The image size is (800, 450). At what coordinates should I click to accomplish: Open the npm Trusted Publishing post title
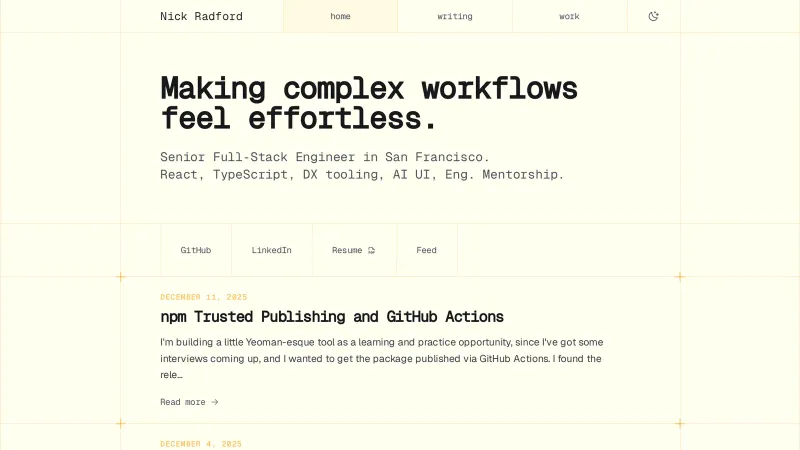[x=332, y=317]
